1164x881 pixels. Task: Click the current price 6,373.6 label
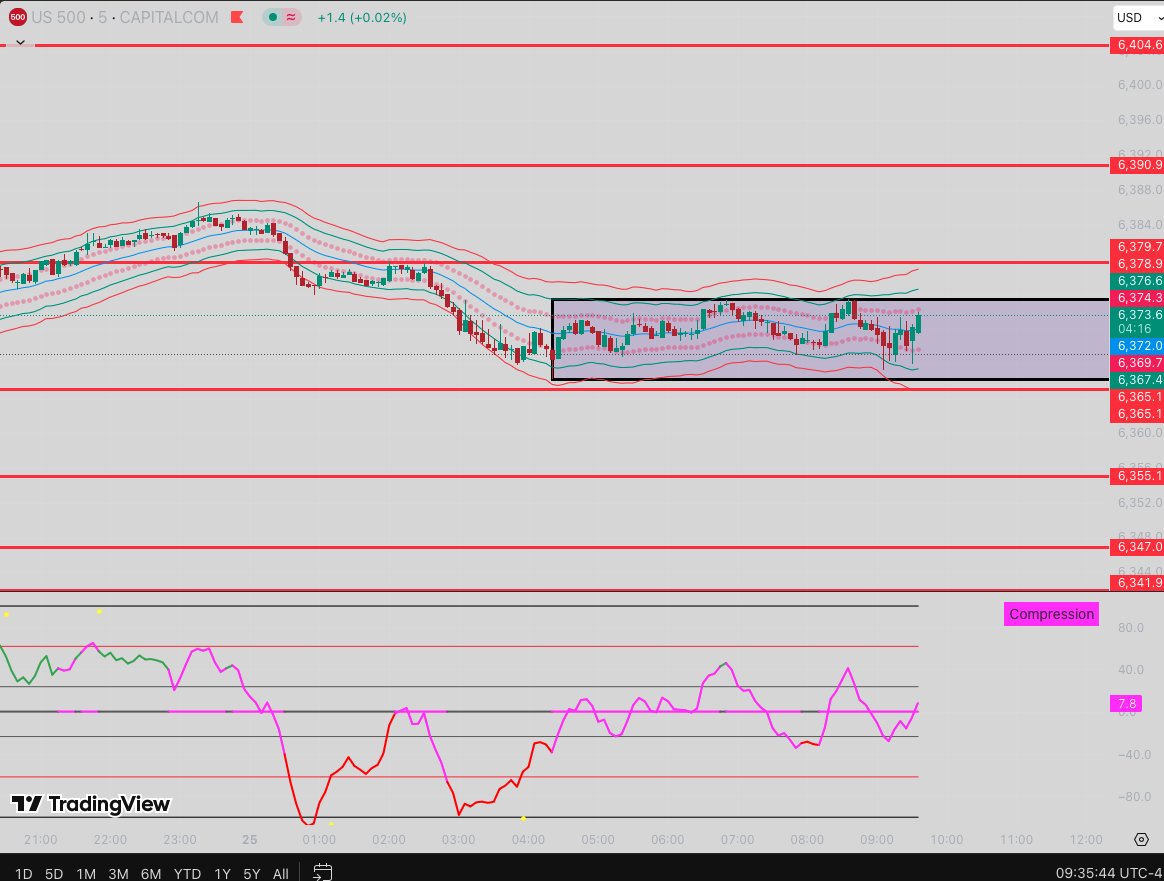click(x=1137, y=315)
